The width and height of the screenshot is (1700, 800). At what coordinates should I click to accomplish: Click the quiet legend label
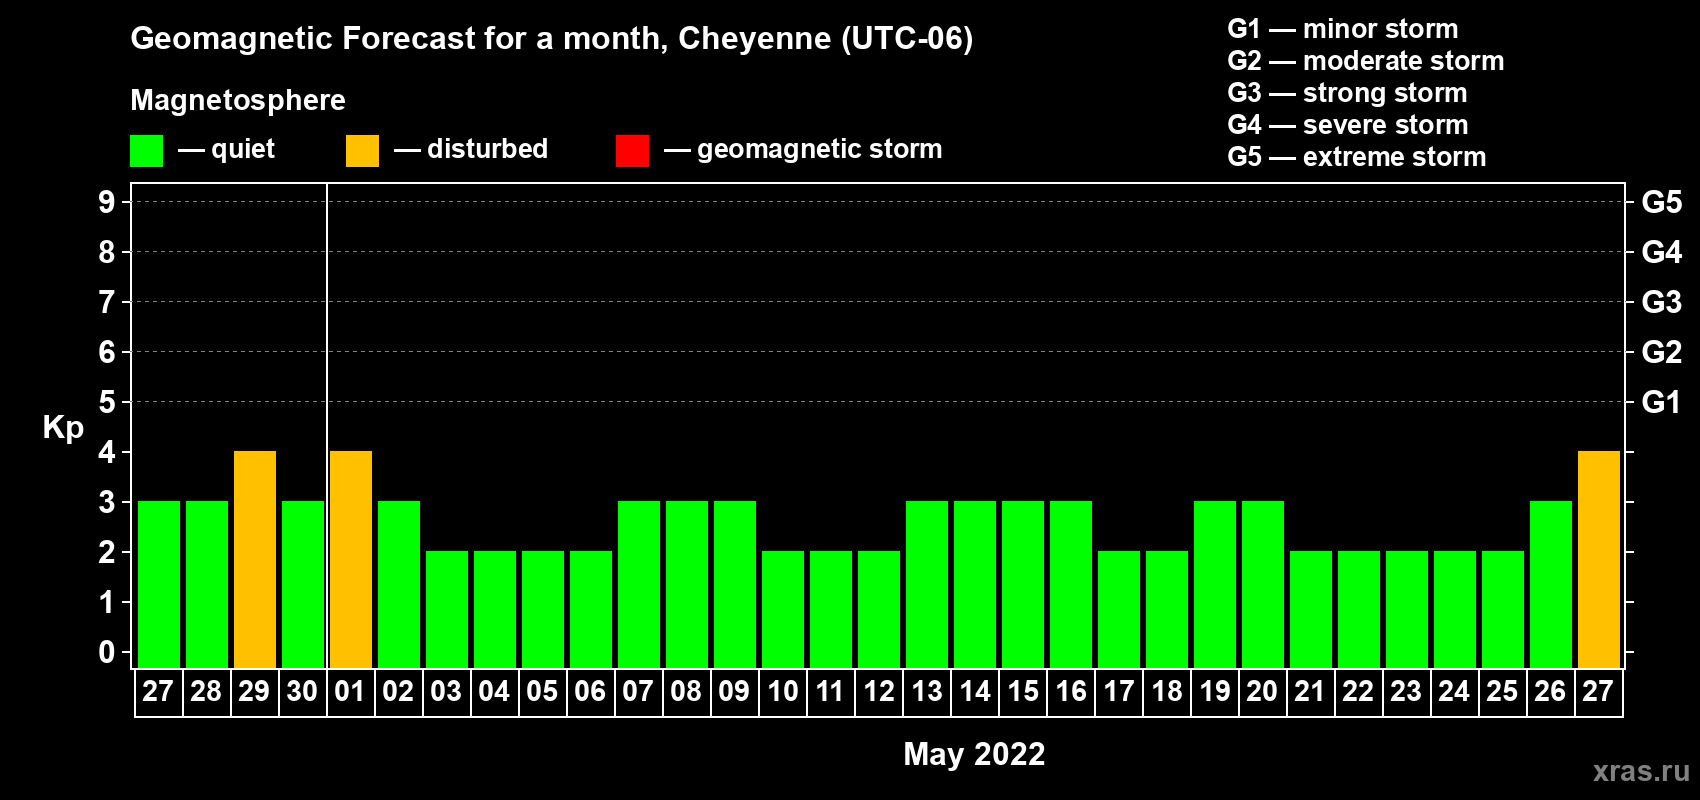point(243,150)
